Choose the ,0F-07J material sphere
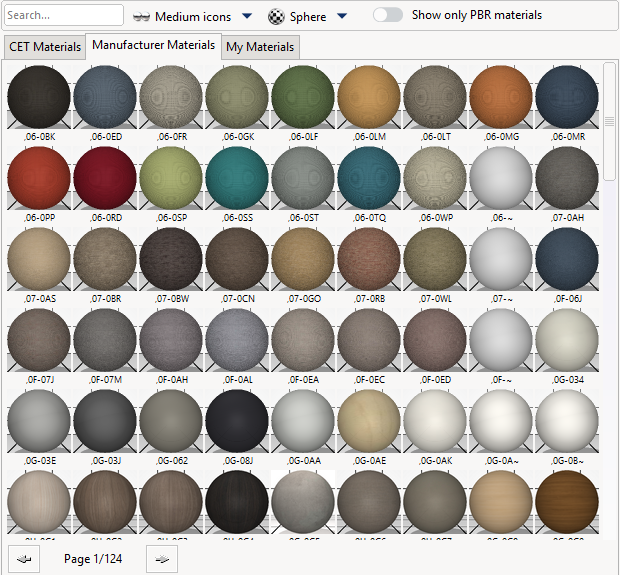Viewport: 620px width, 575px height. click(39, 340)
